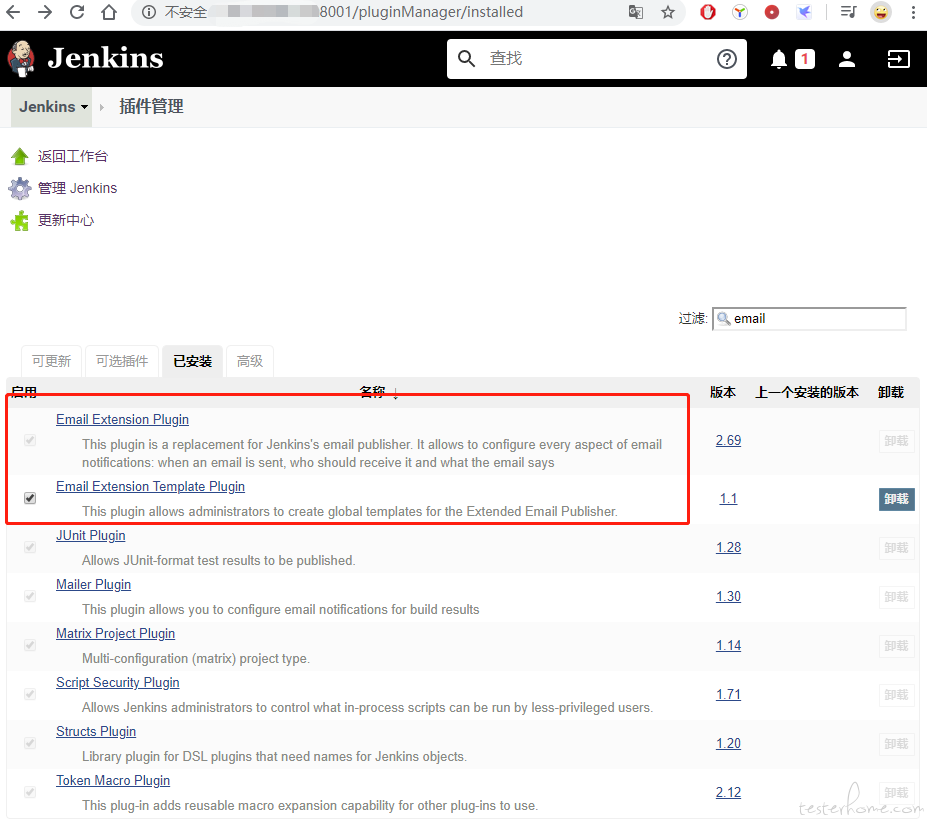Expand the Jenkins breadcrumb dropdown
The height and width of the screenshot is (827, 927).
[85, 107]
